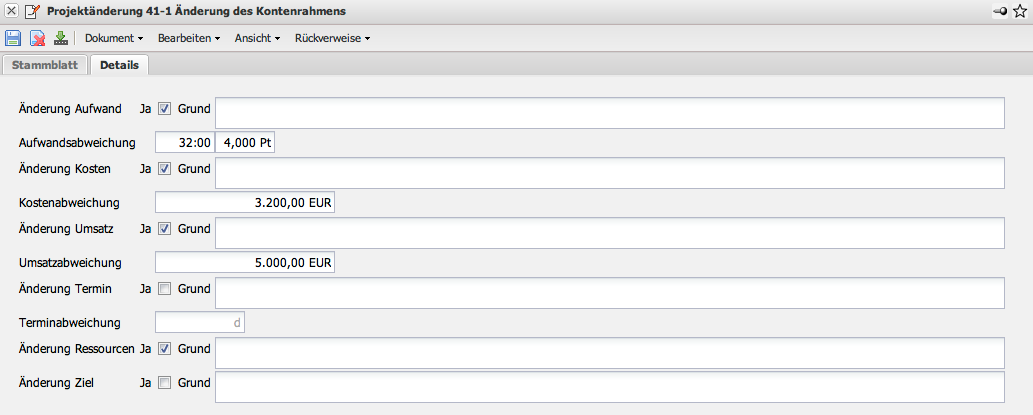Click the discard changes icon with red X

[37, 38]
